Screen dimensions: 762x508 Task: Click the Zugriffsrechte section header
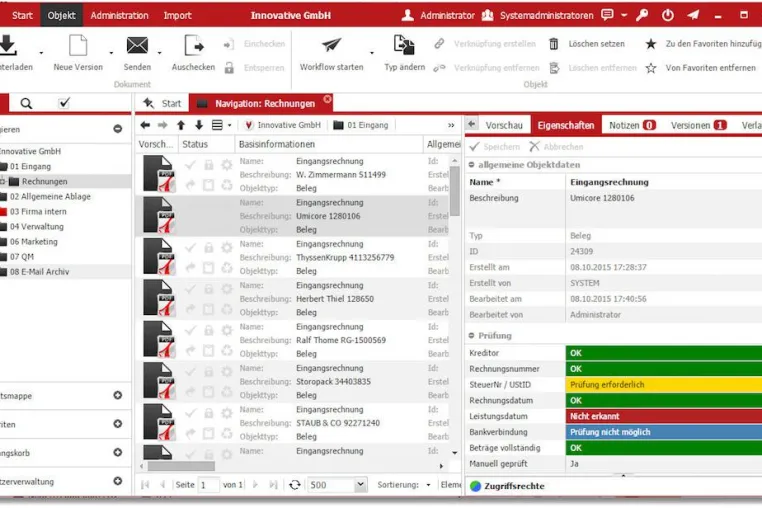514,486
